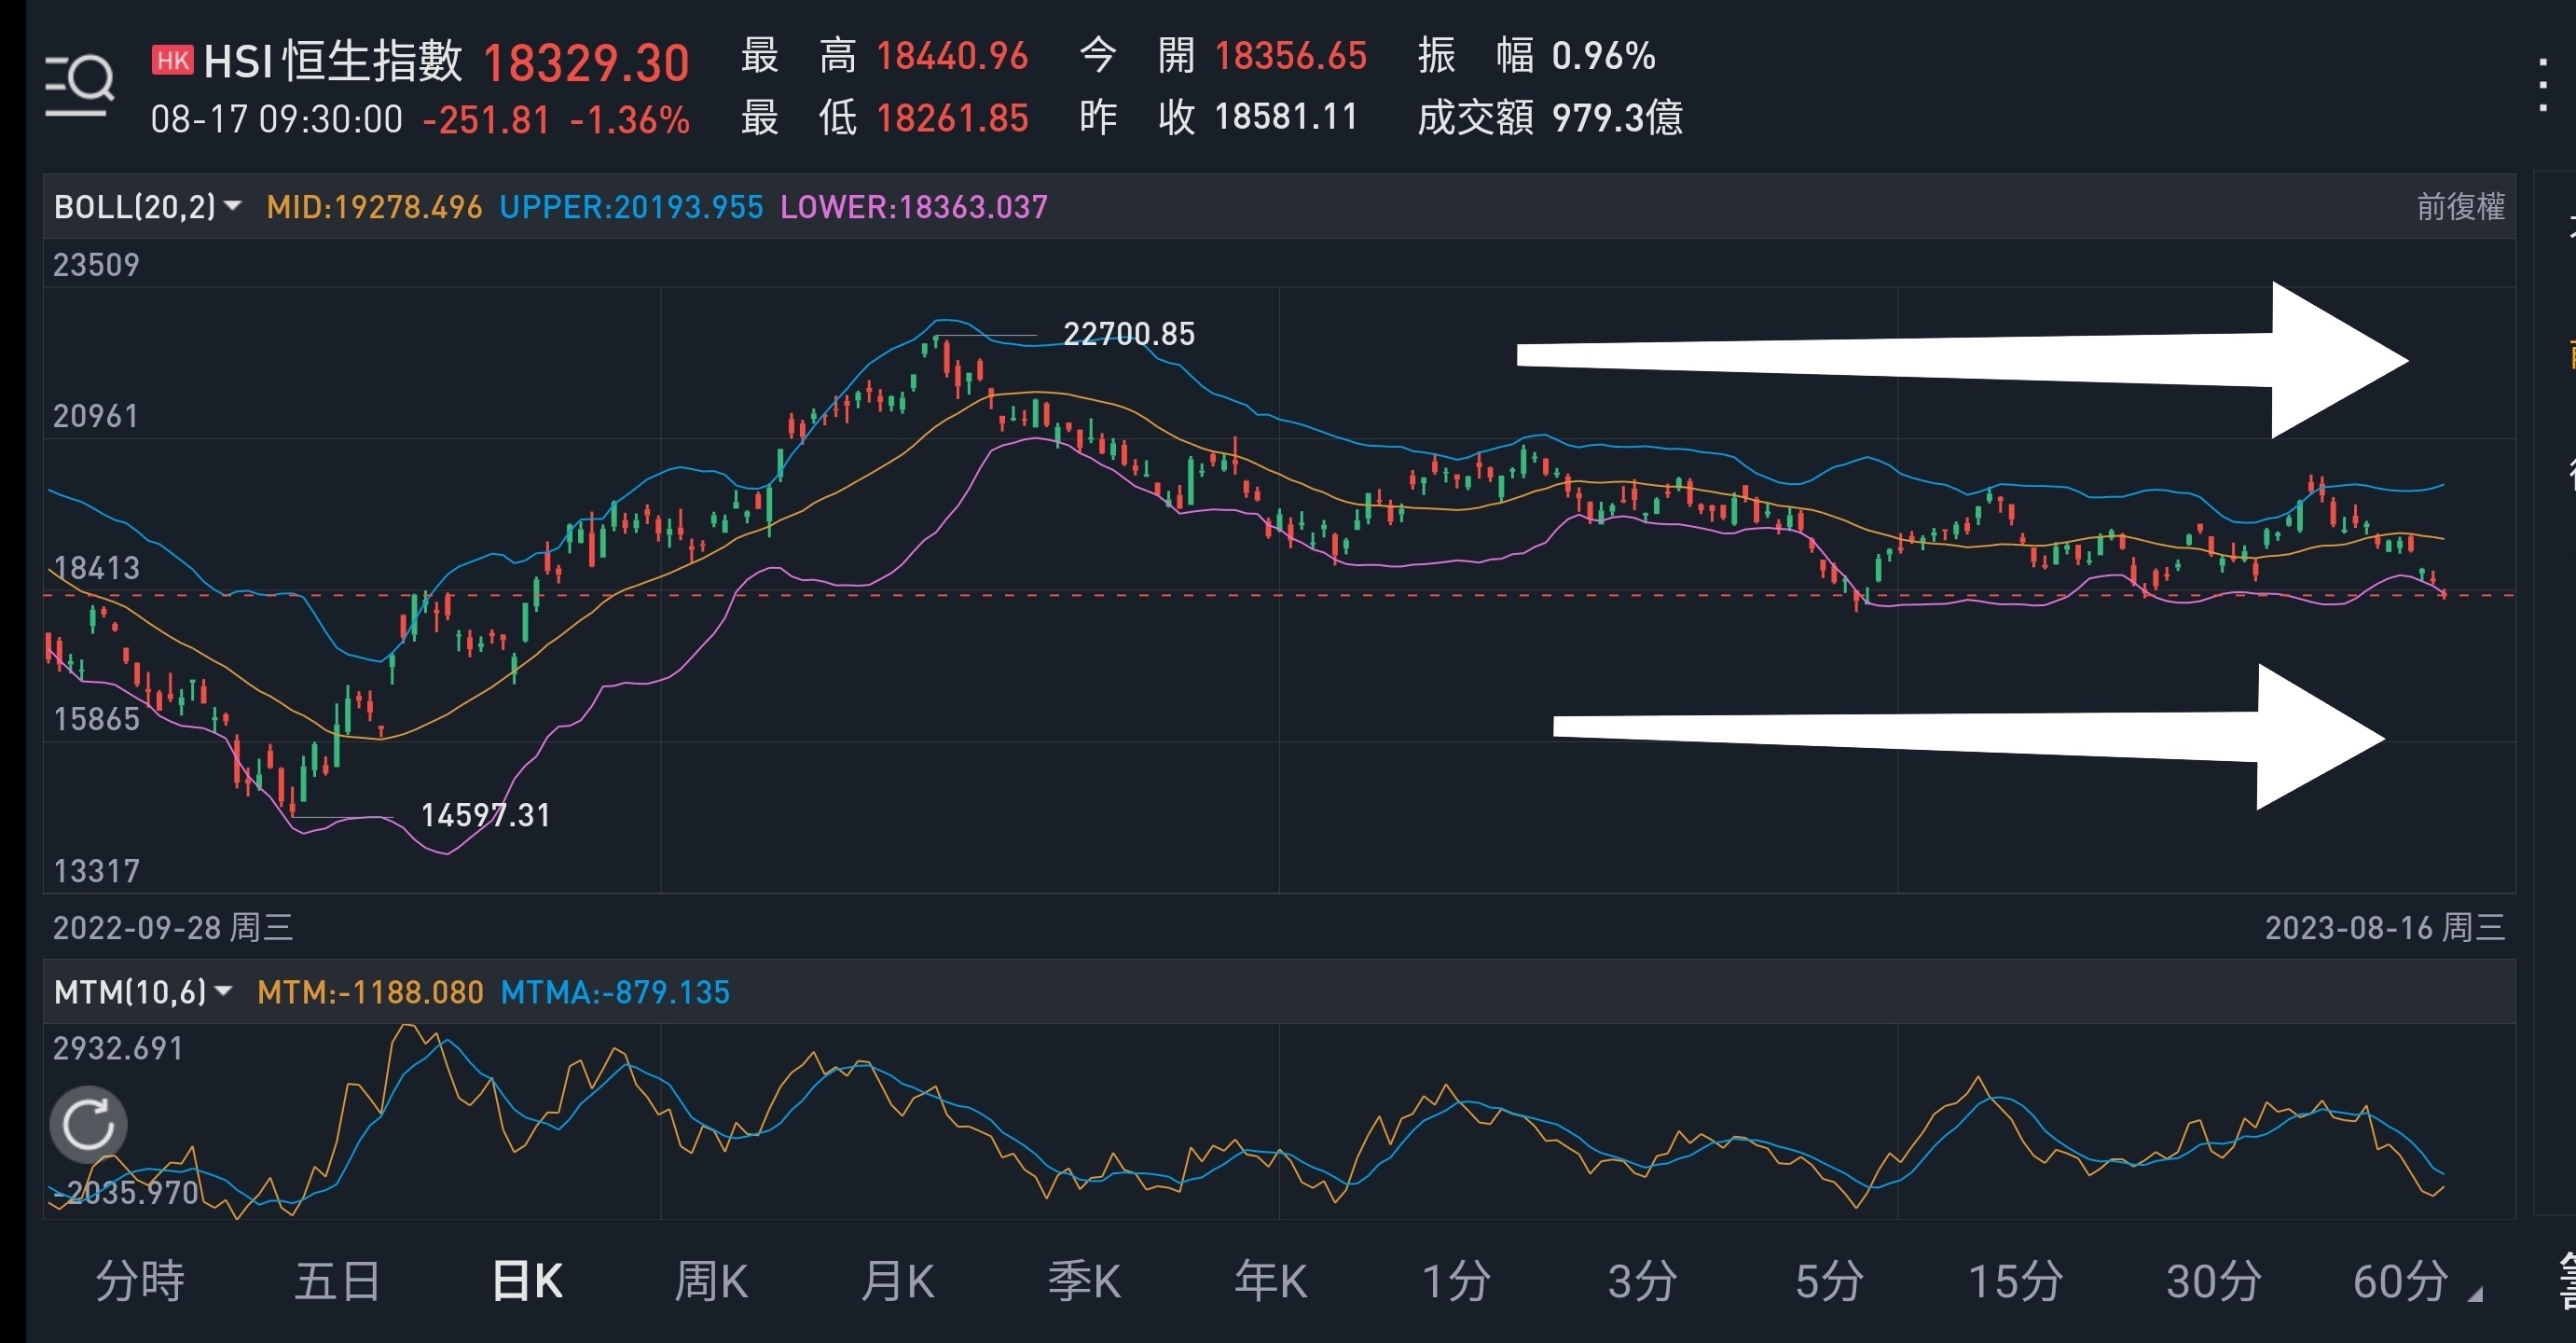Tap the 2022-09-28 周三 start date
The width and height of the screenshot is (2576, 1343).
173,927
